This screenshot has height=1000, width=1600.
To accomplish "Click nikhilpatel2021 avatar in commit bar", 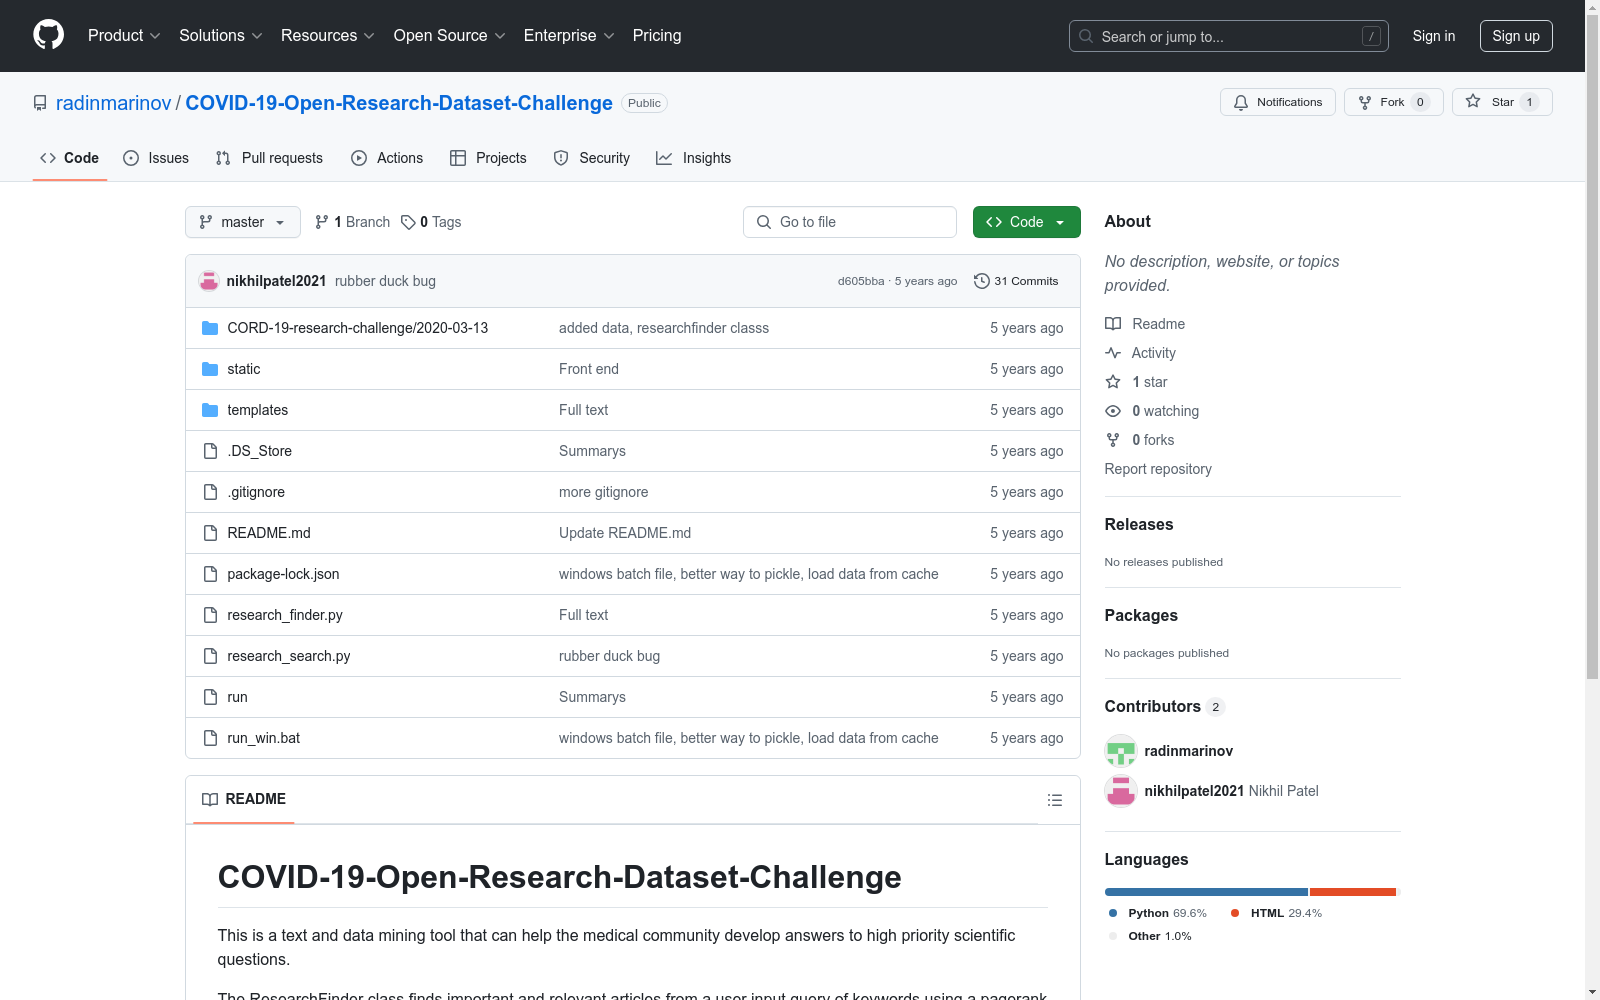I will click(x=209, y=281).
